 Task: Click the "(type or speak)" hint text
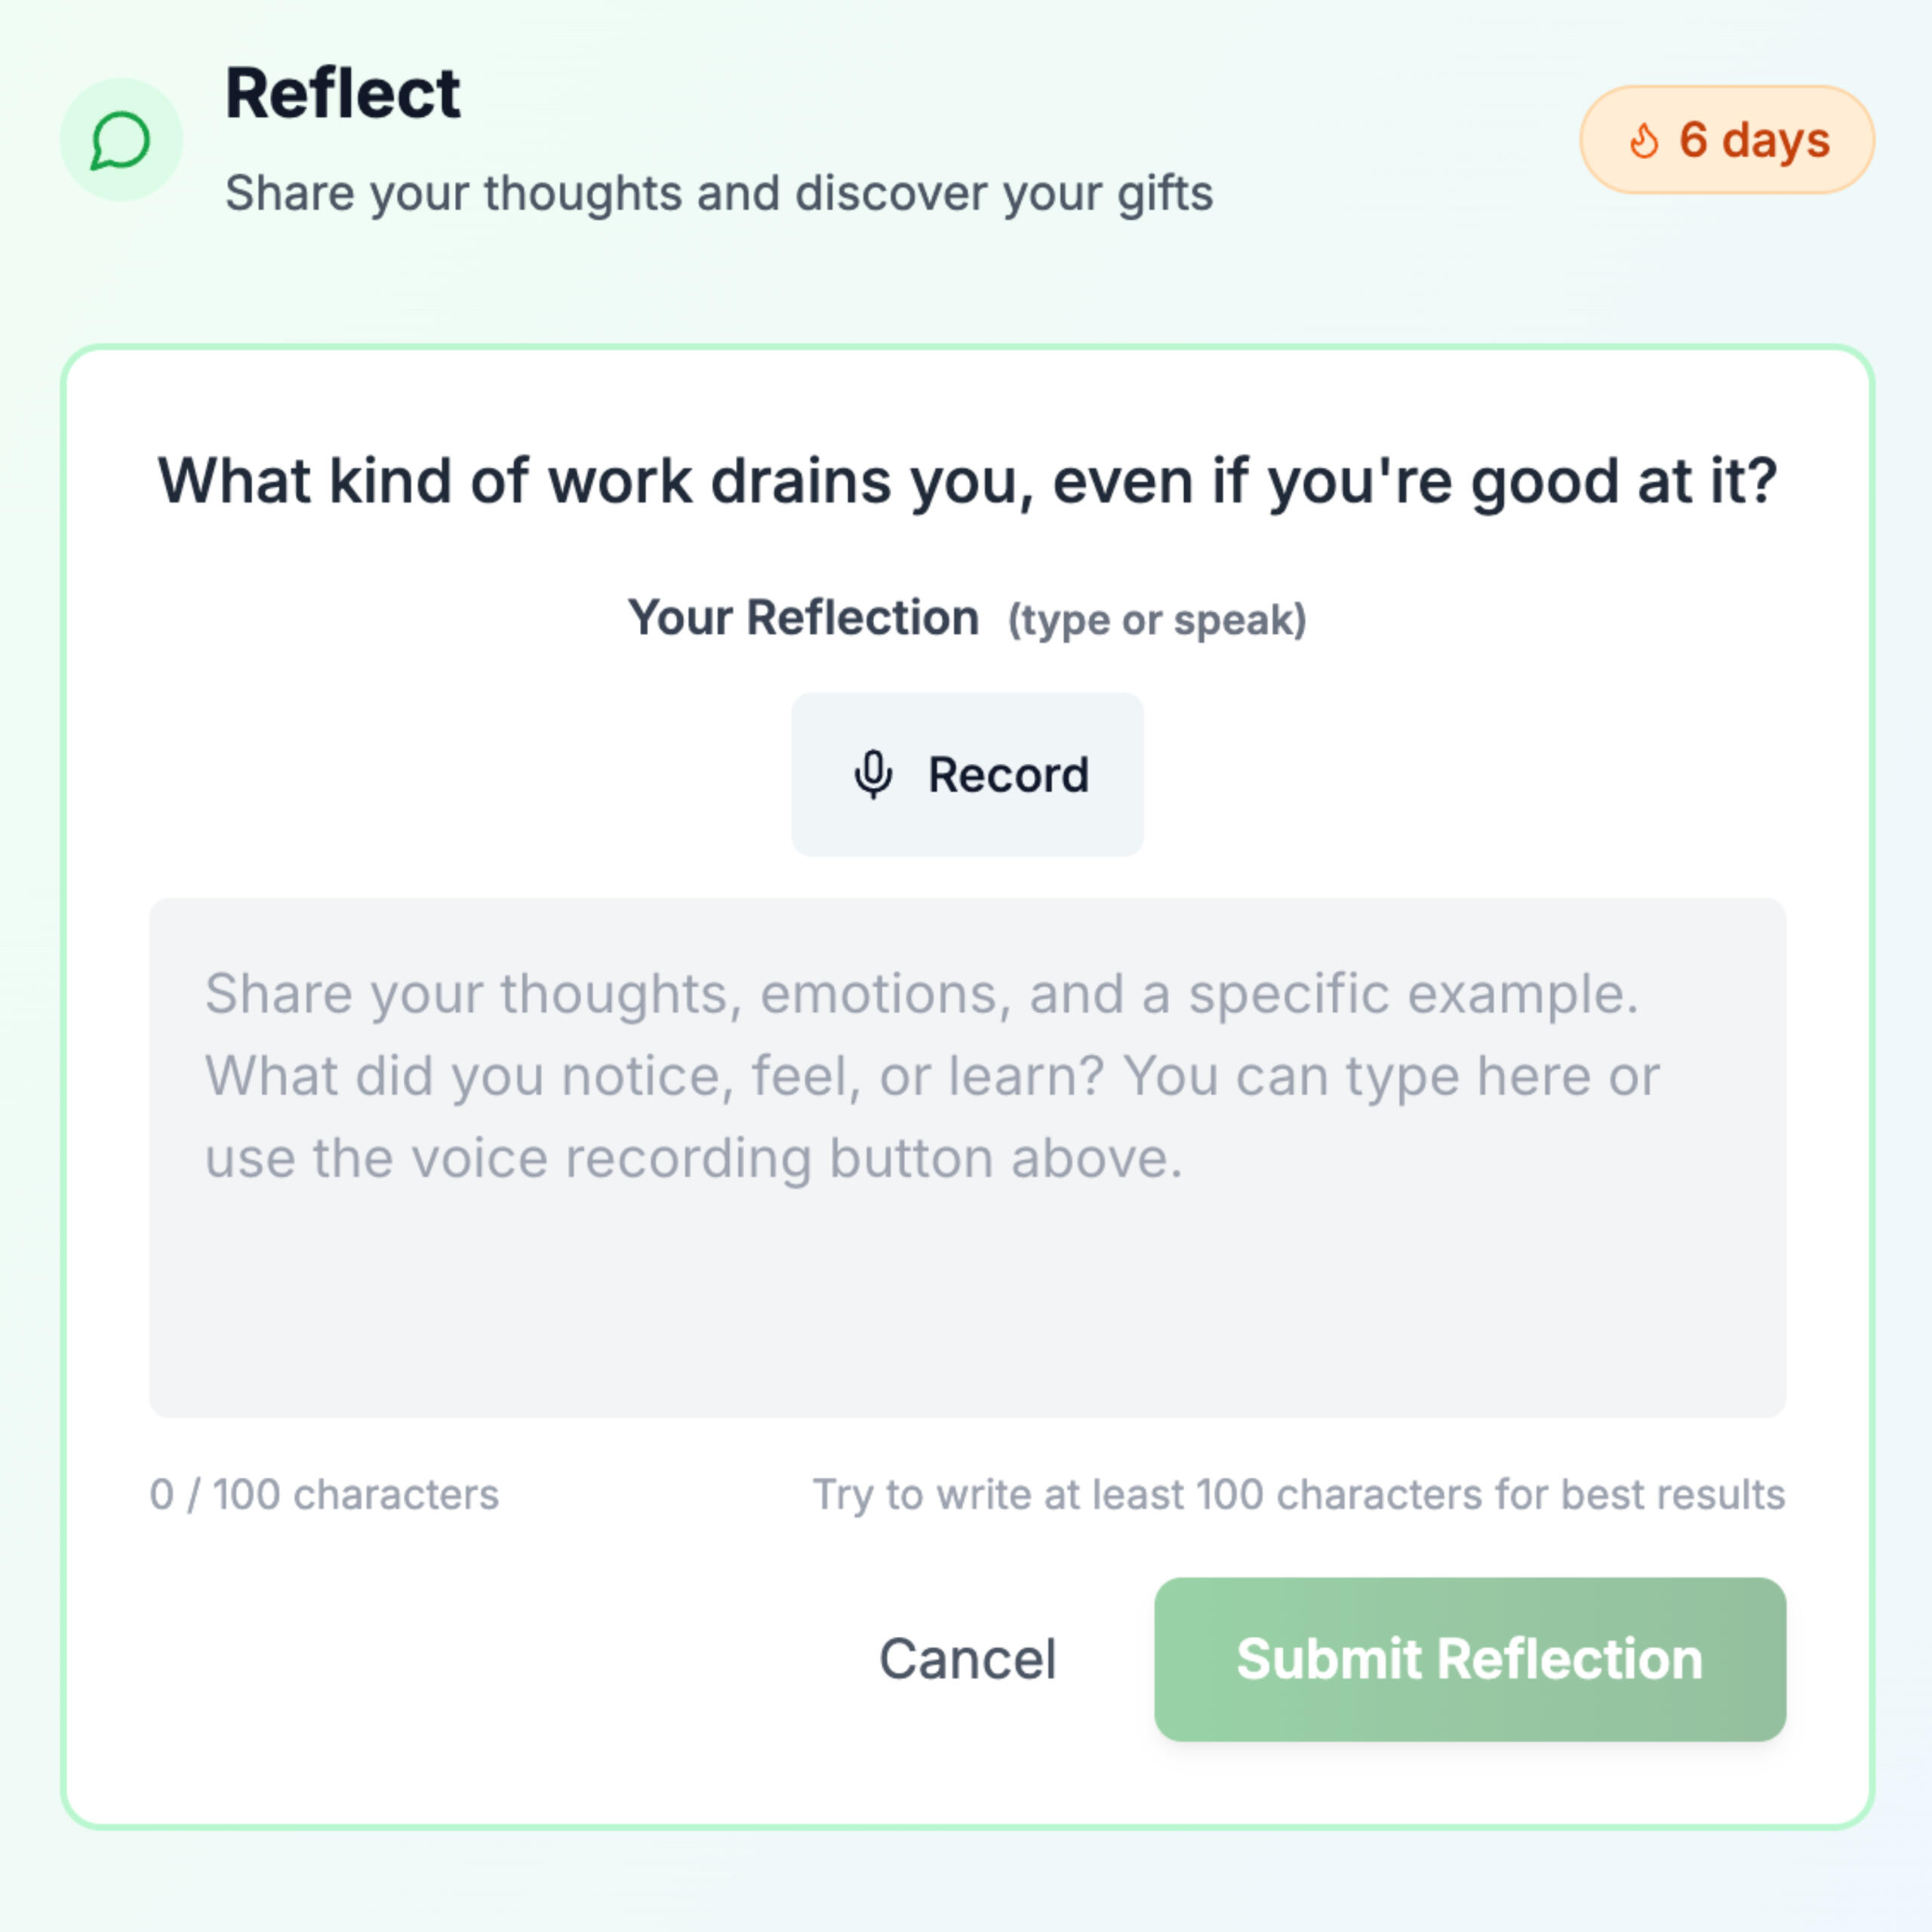click(x=1156, y=620)
